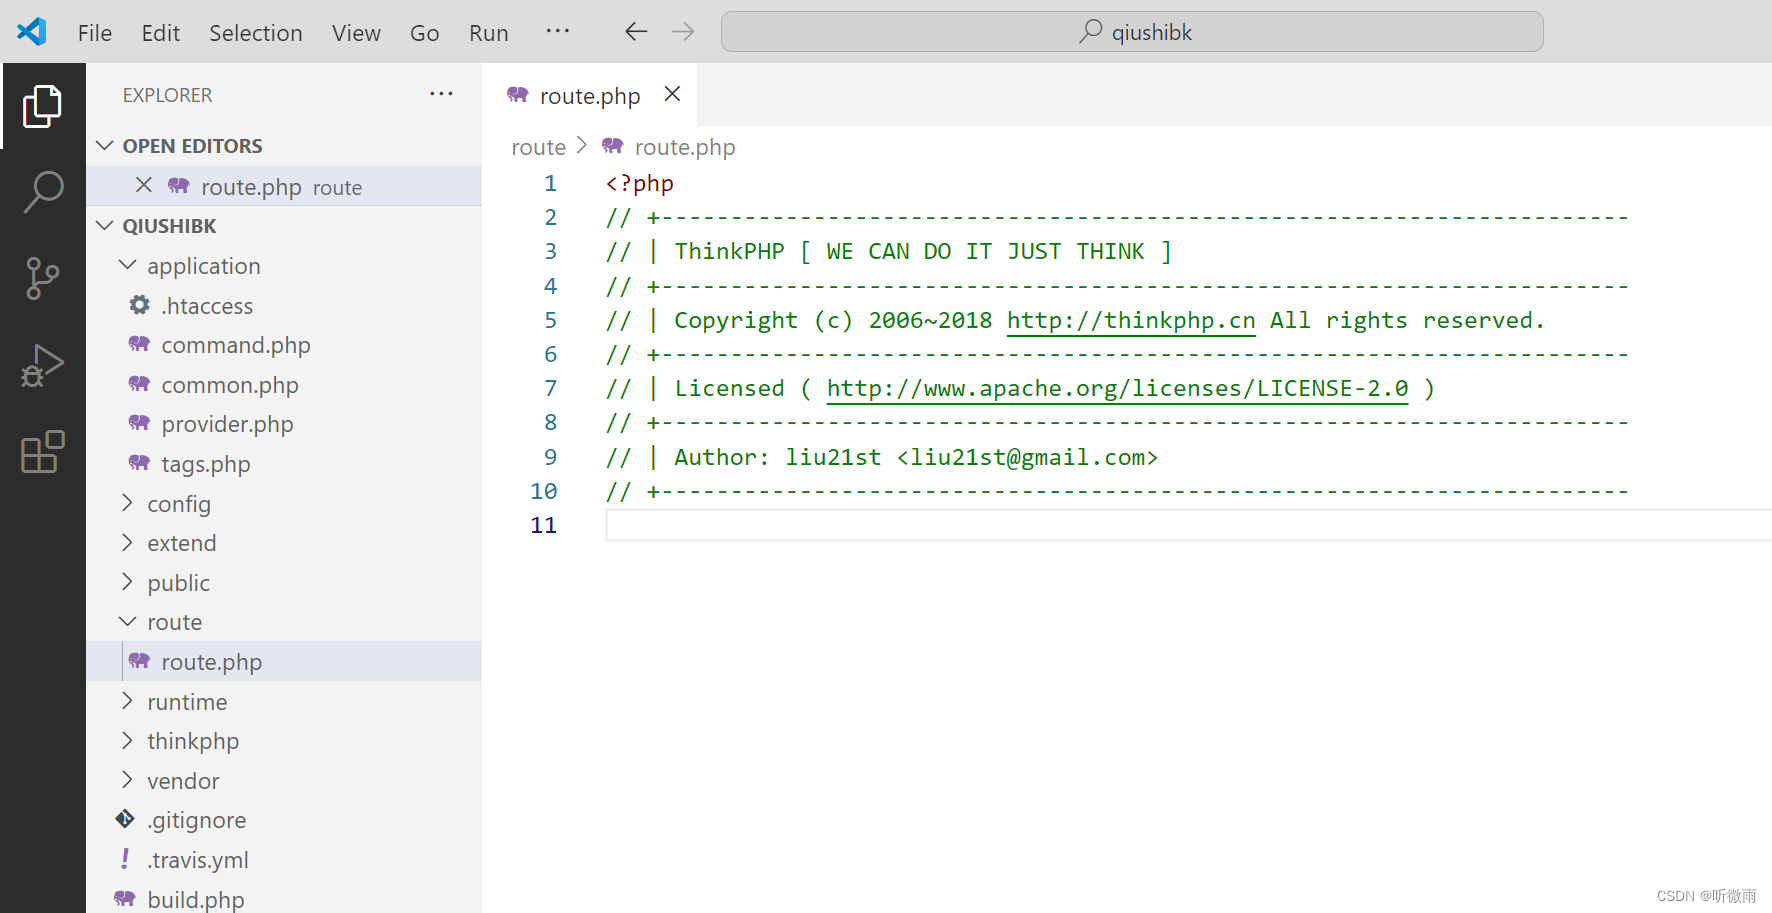Click the PHP icon beside command.php
The height and width of the screenshot is (913, 1772).
point(140,344)
